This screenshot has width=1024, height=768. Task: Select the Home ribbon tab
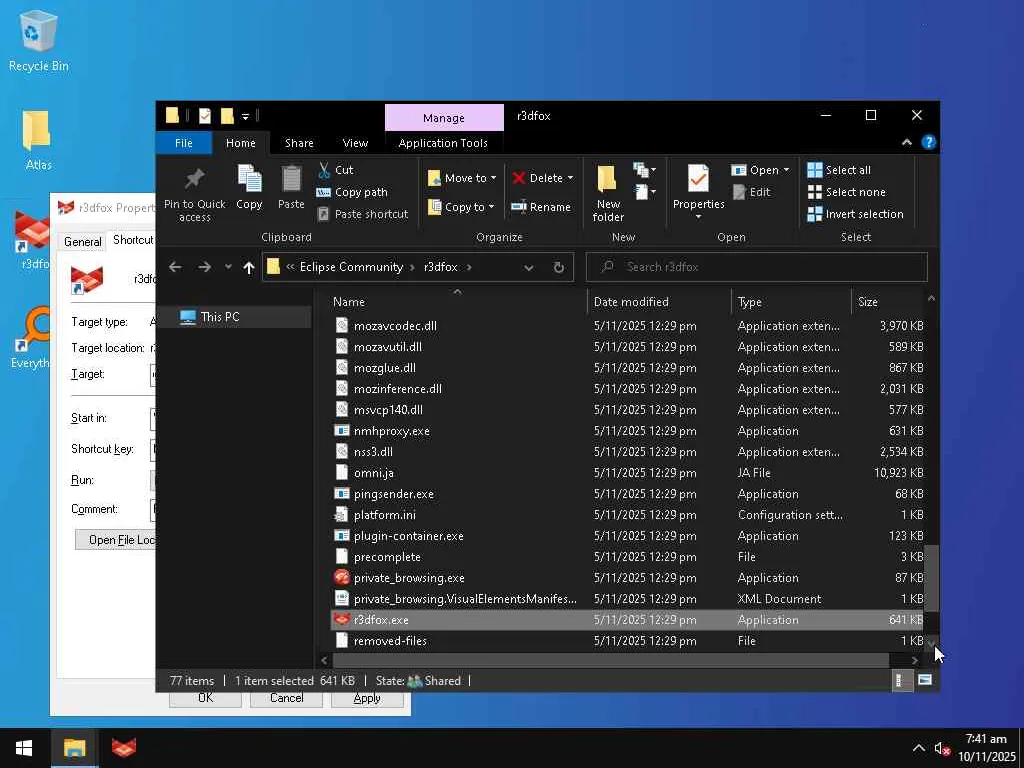coord(241,143)
